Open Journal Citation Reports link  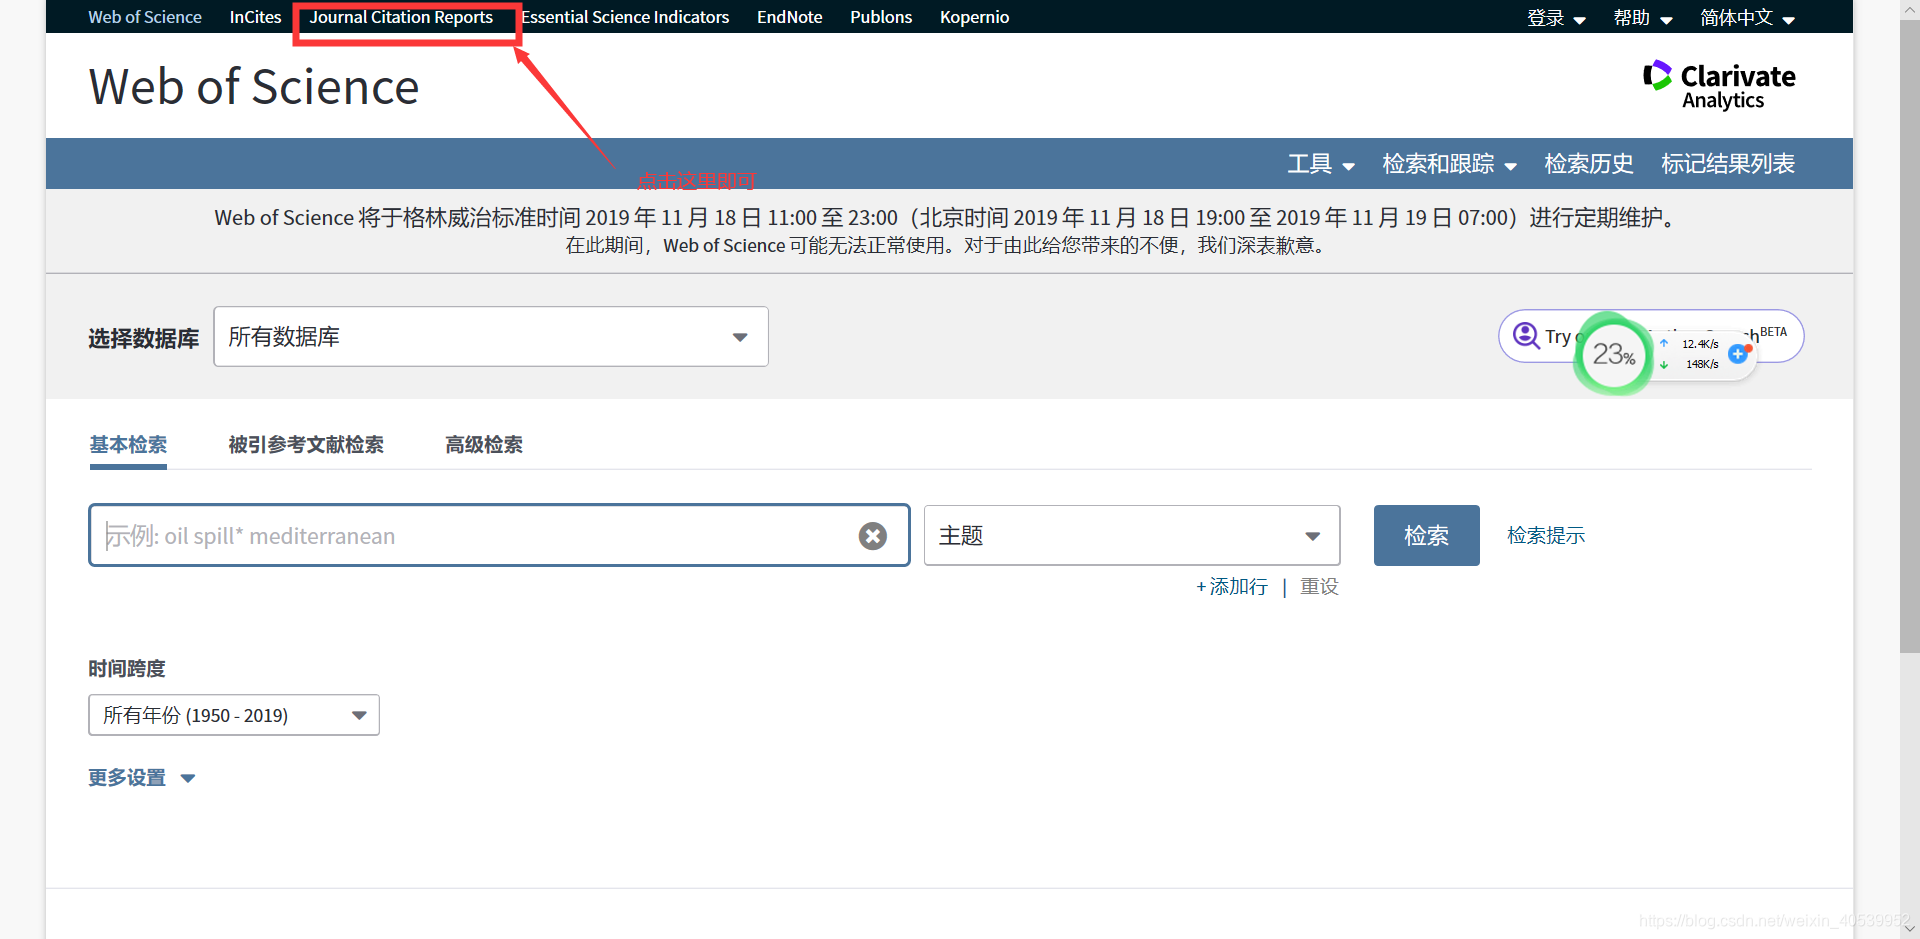401,17
